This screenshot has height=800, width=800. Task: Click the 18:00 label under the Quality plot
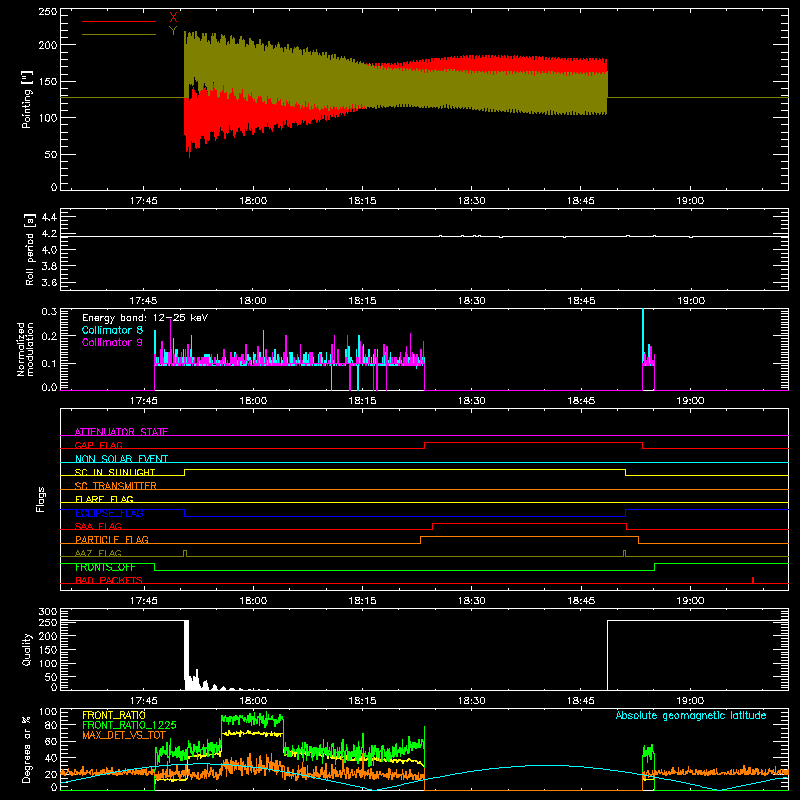(x=253, y=701)
